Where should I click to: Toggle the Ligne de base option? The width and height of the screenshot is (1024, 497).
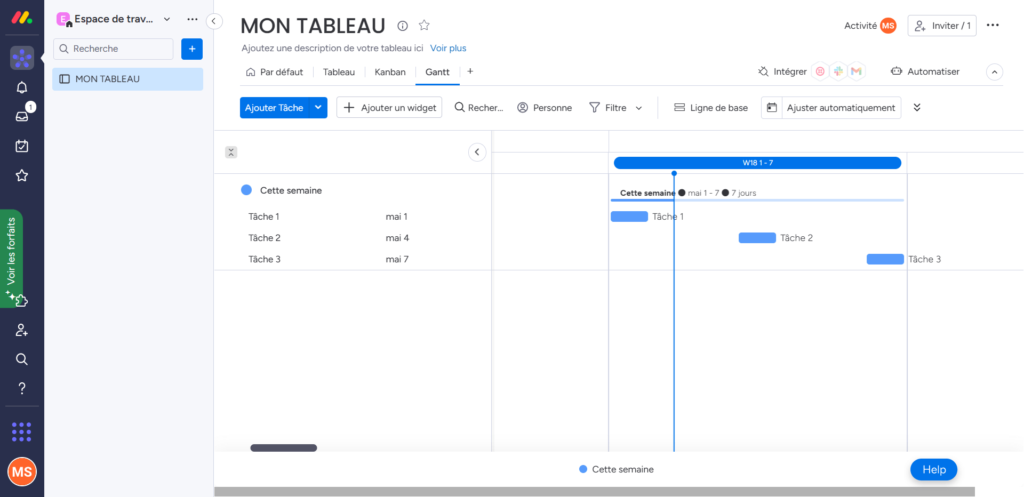click(710, 108)
